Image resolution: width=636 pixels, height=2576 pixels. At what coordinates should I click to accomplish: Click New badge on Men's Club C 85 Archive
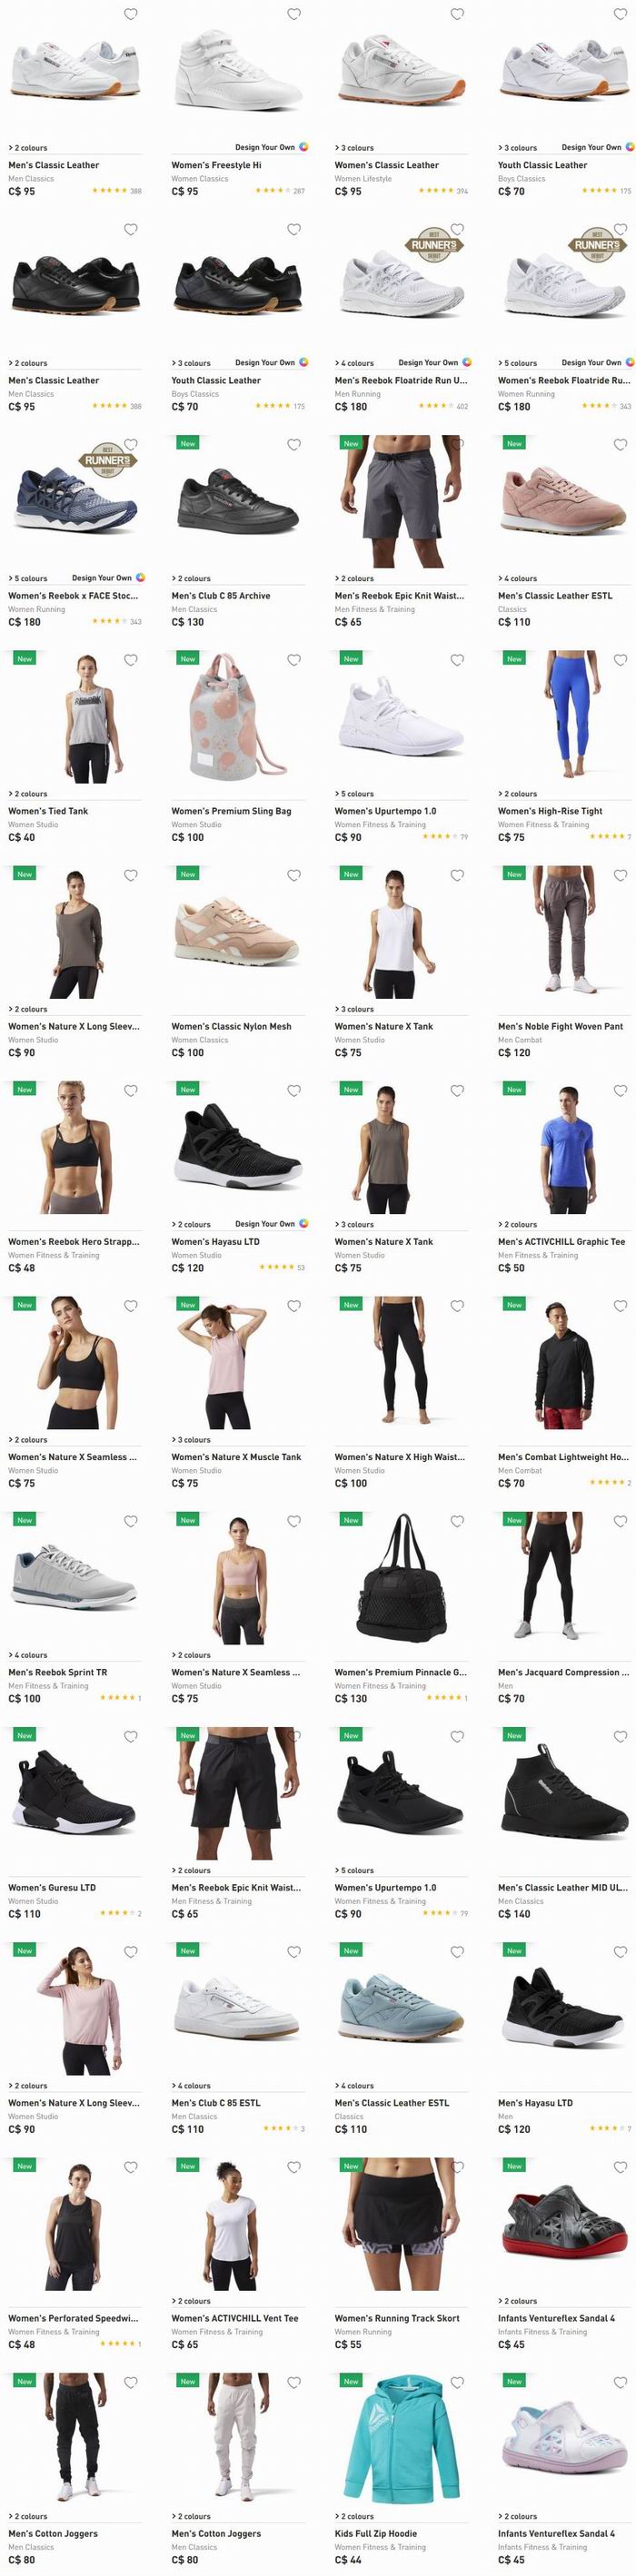point(188,443)
